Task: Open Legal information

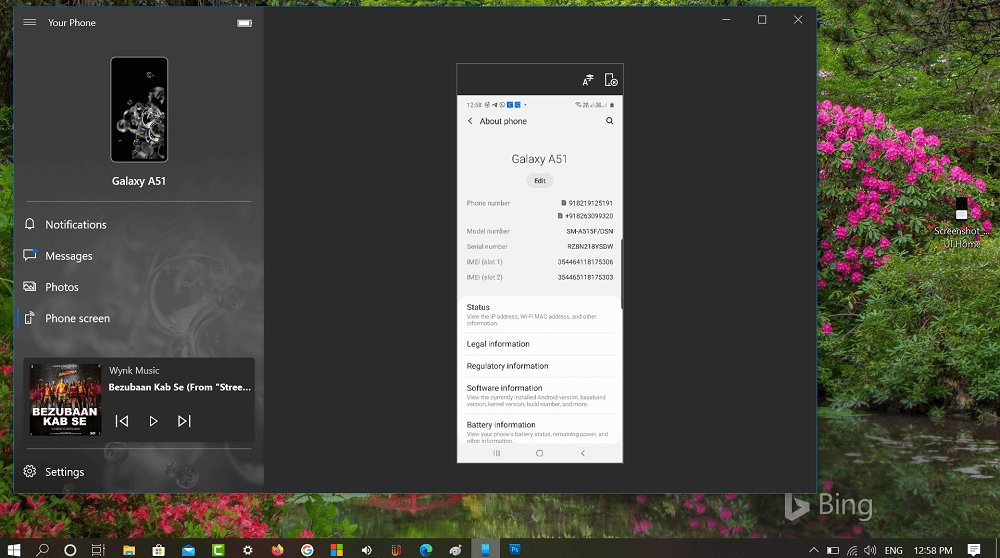Action: tap(540, 344)
